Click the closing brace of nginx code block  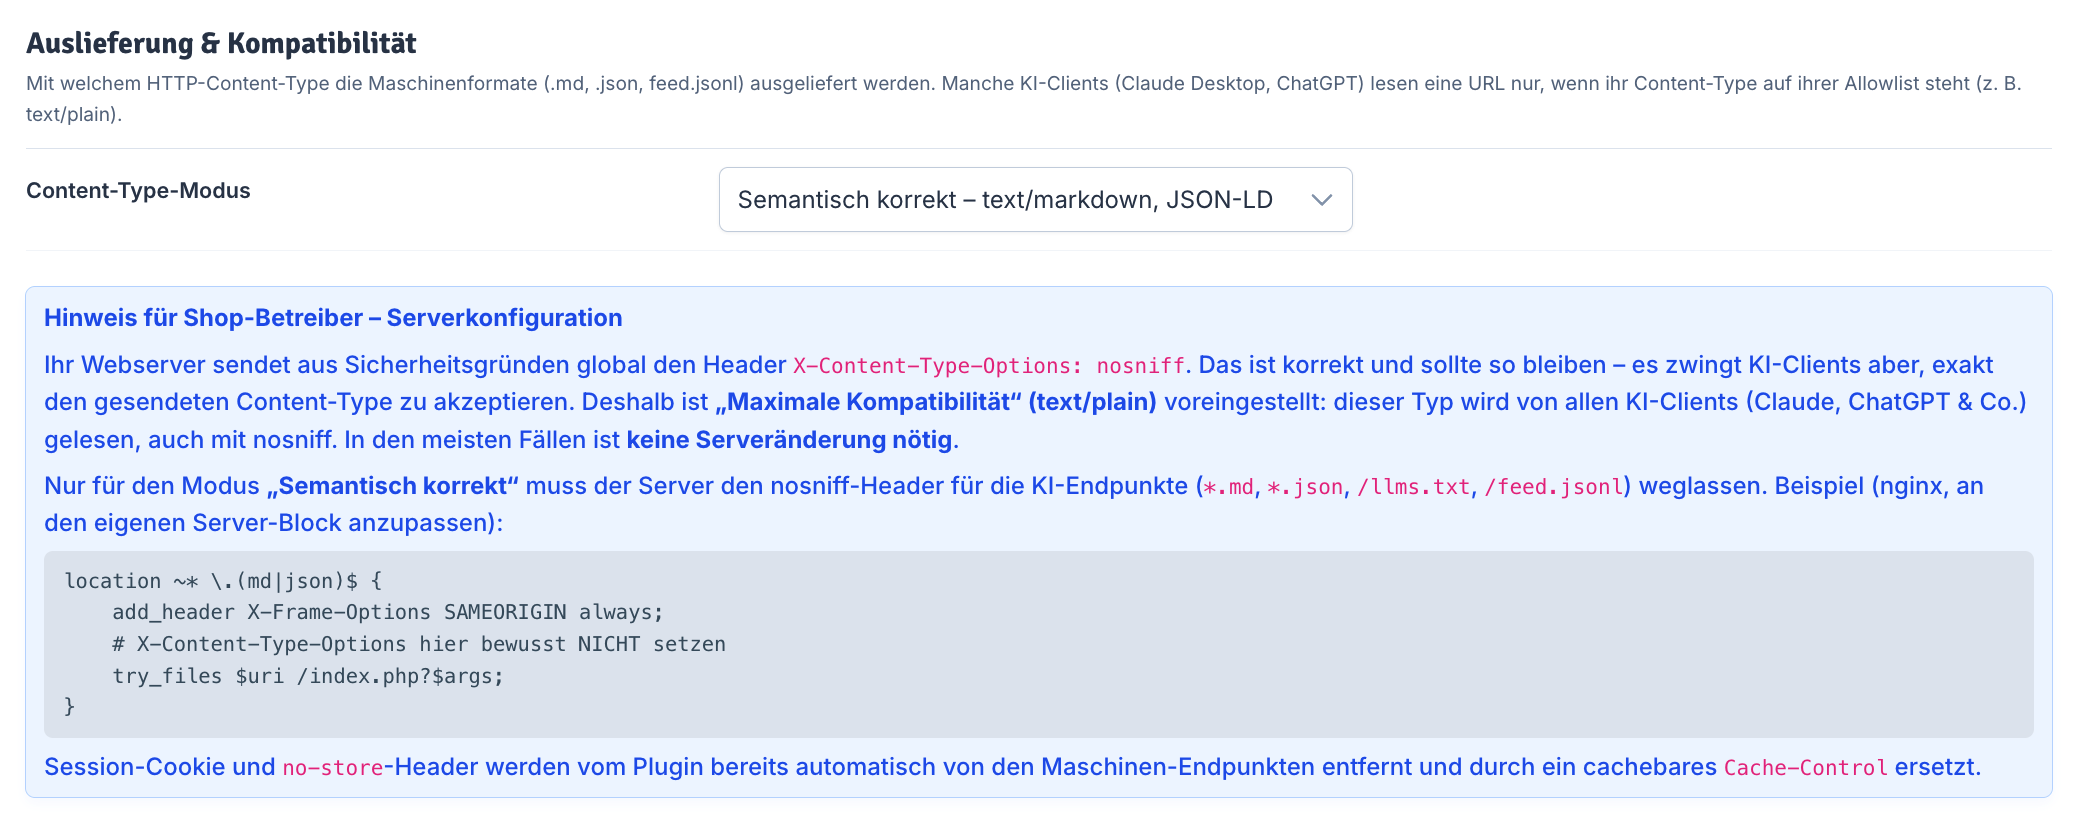[x=69, y=707]
